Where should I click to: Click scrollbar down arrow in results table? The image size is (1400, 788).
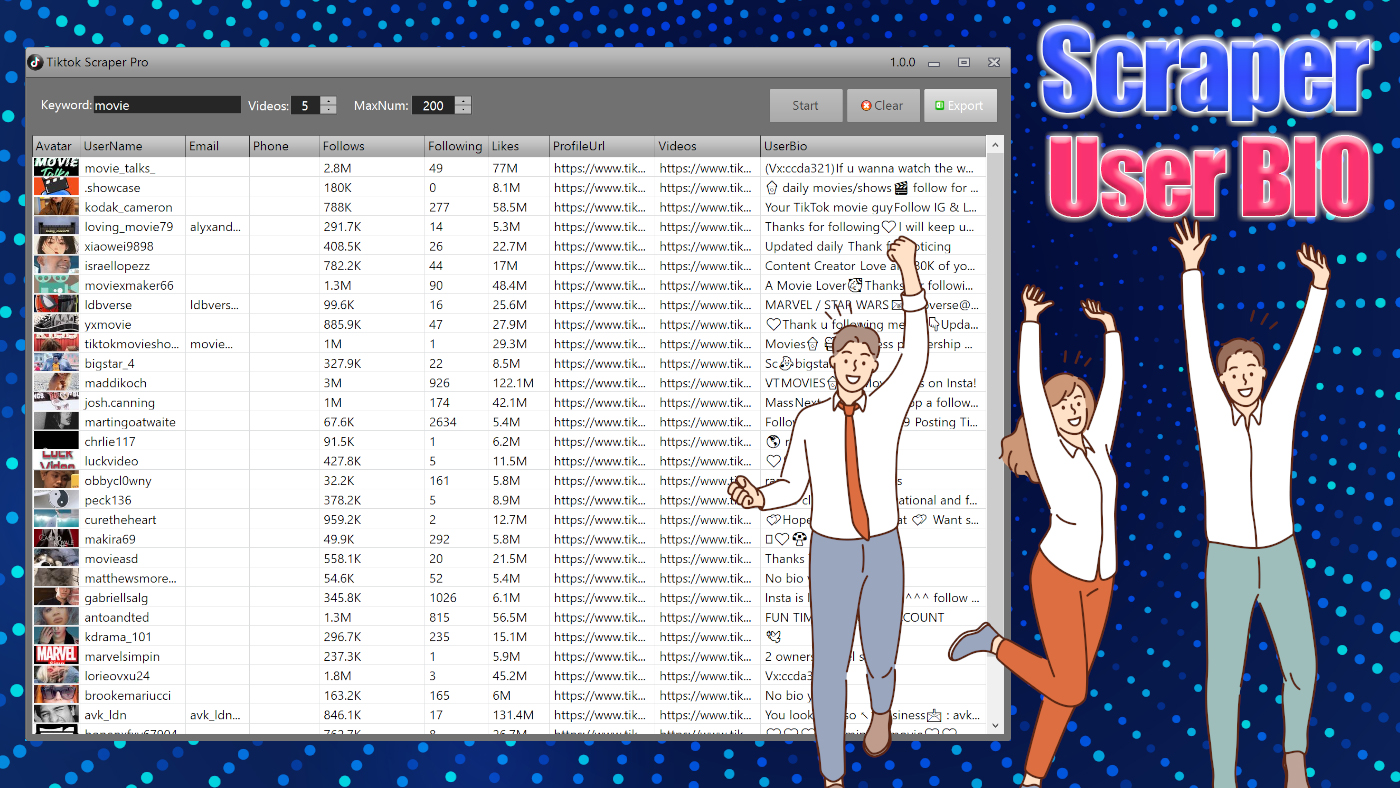click(995, 724)
